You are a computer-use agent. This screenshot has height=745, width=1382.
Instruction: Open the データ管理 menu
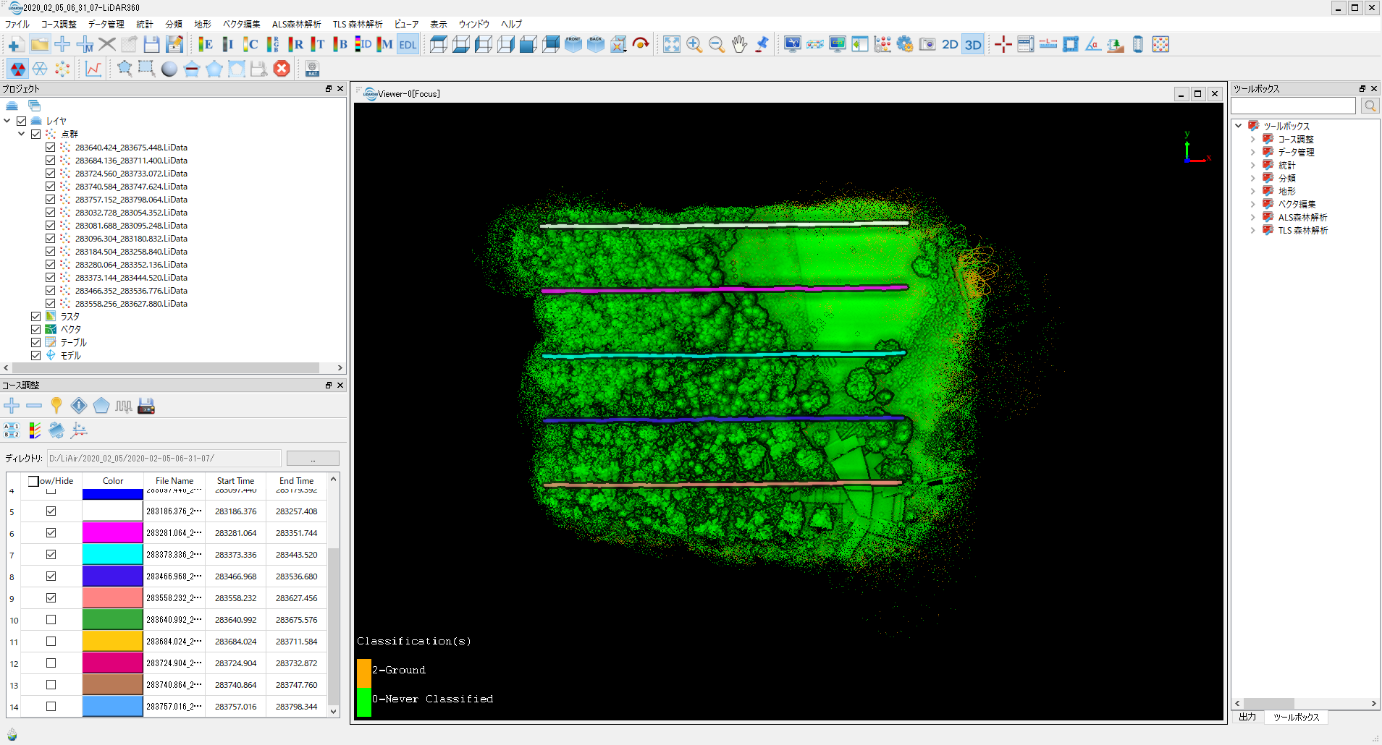[x=106, y=23]
